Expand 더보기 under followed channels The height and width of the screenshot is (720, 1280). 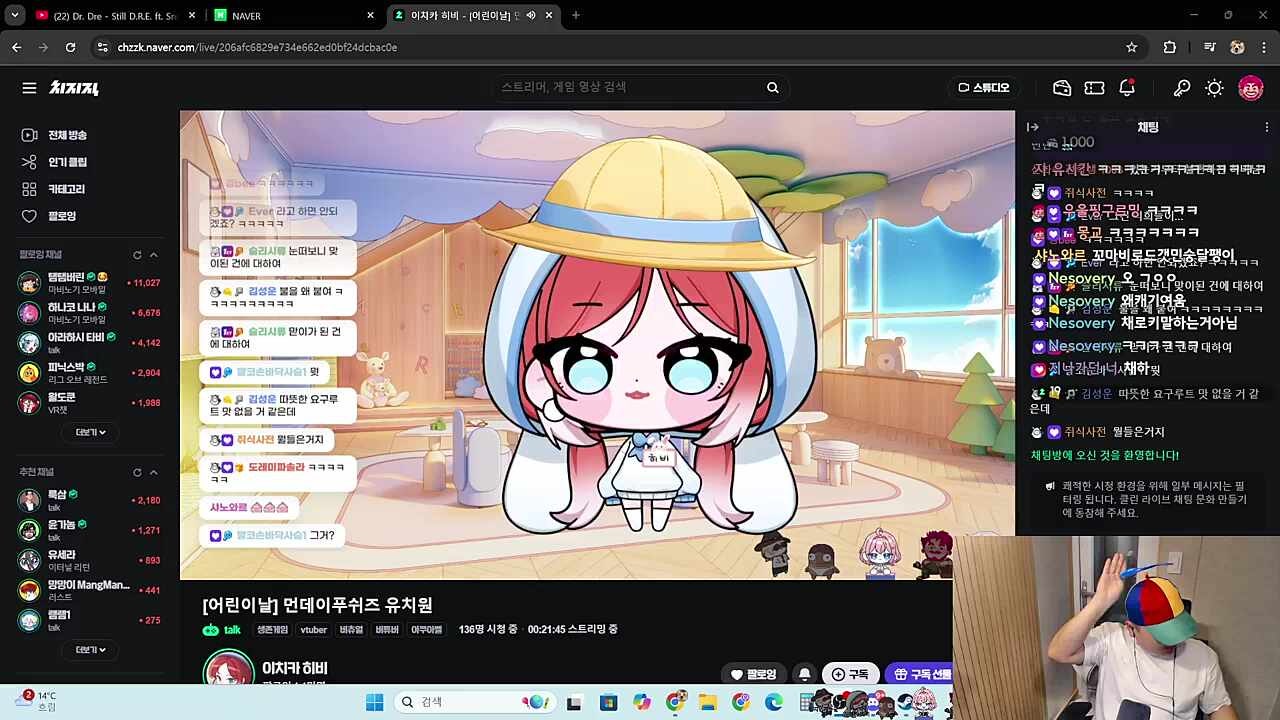coord(90,432)
